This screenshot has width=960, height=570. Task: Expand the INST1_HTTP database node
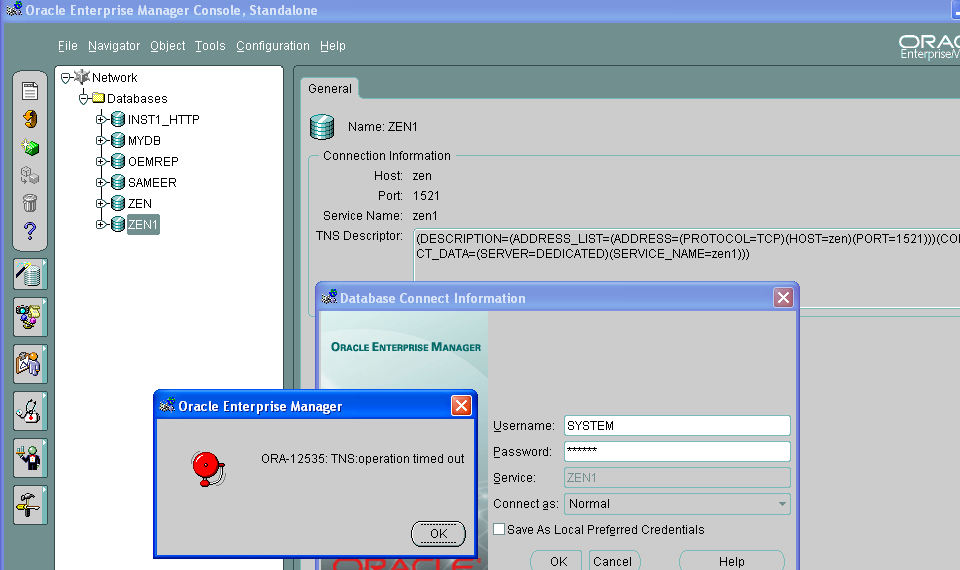click(101, 119)
